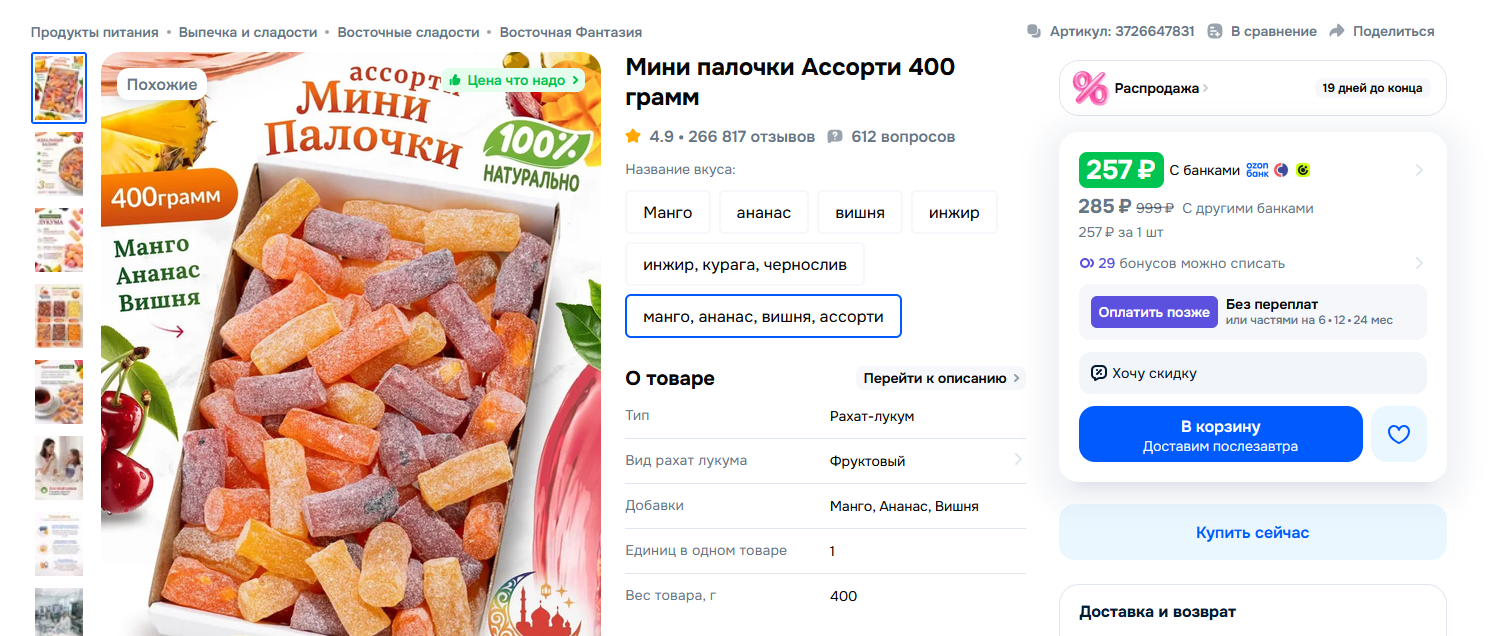Click 'Оплатить позже' purple button
Screen dimensions: 1511x636
click(1154, 312)
